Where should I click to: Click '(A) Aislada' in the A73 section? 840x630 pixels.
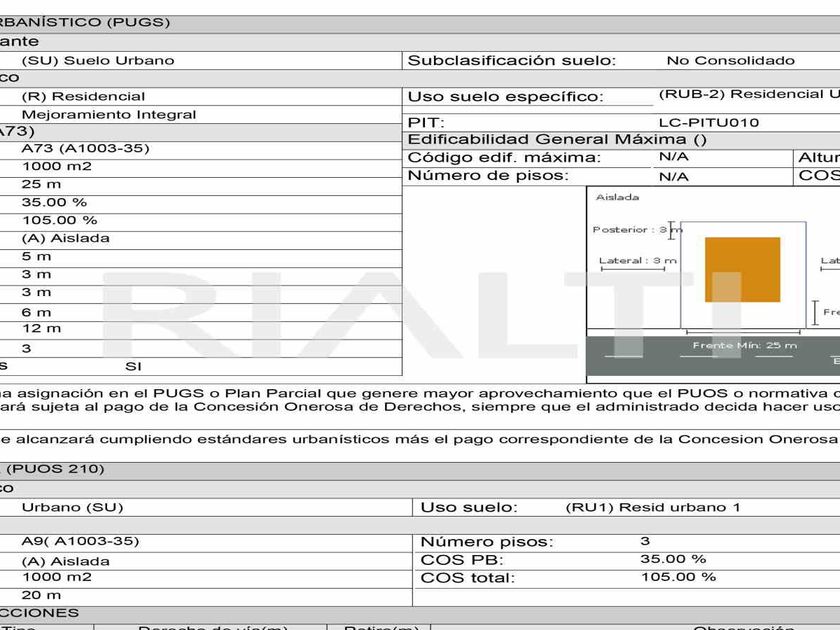click(65, 238)
